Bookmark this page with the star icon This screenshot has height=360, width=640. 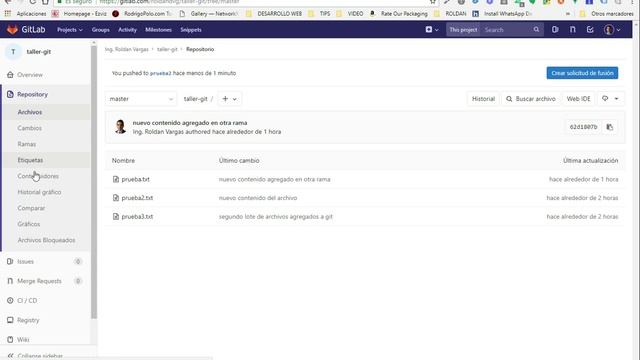433,2
